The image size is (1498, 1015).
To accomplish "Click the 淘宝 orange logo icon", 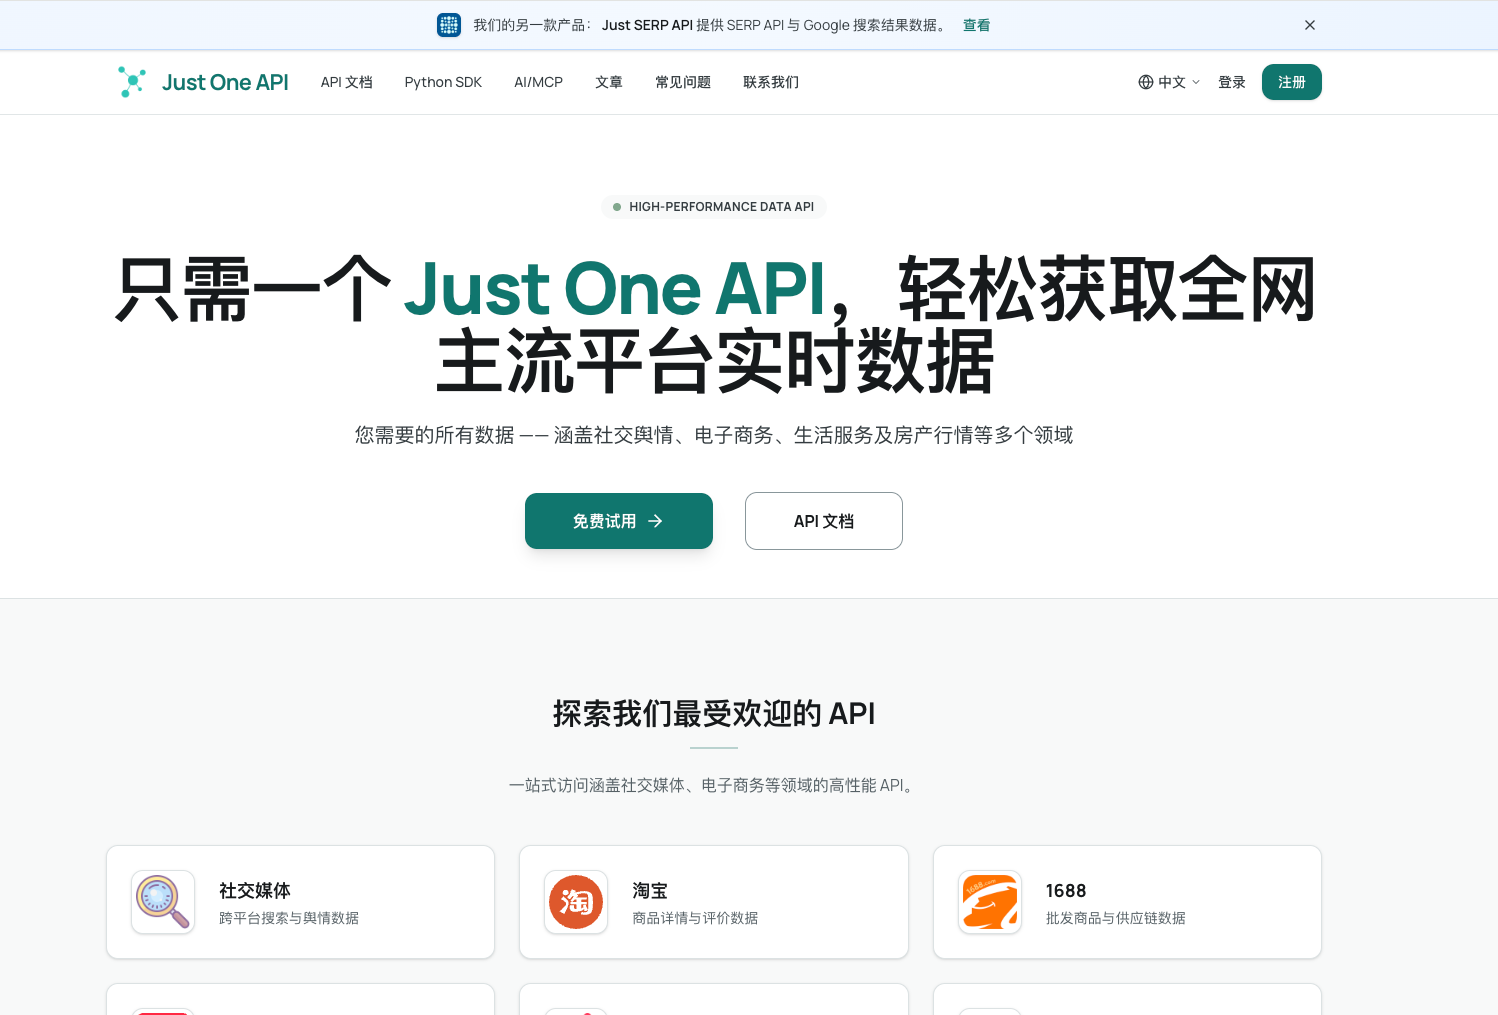I will [x=576, y=902].
